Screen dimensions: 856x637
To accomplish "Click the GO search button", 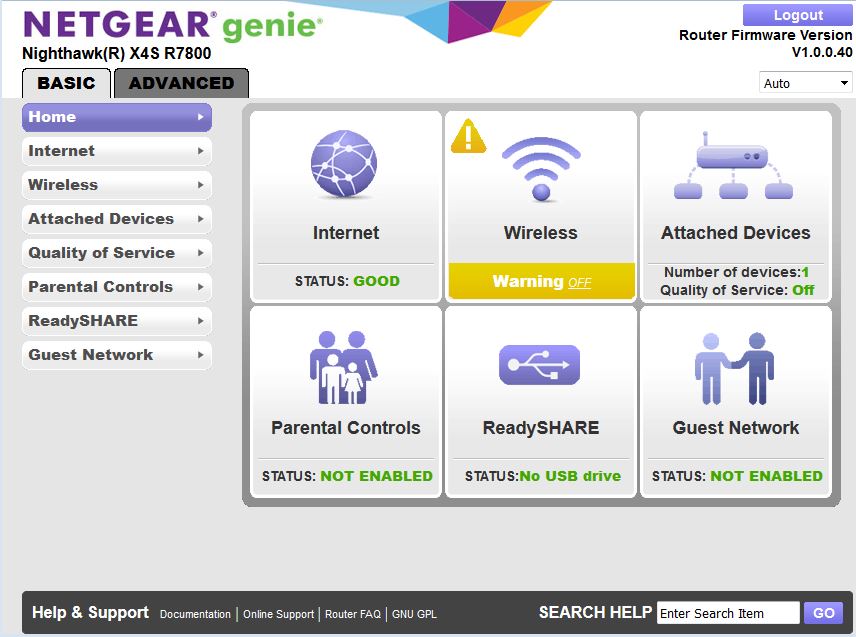I will 823,613.
